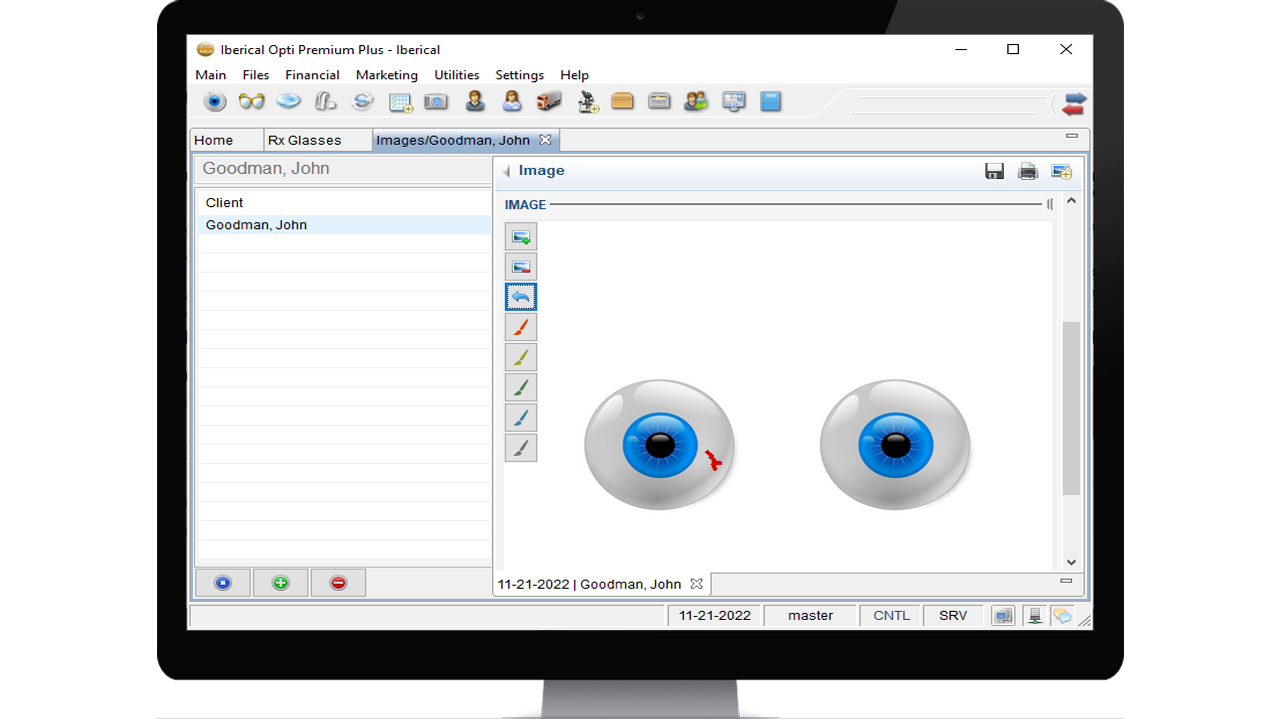Print the image using the printer icon
1280x719 pixels.
click(x=1027, y=171)
